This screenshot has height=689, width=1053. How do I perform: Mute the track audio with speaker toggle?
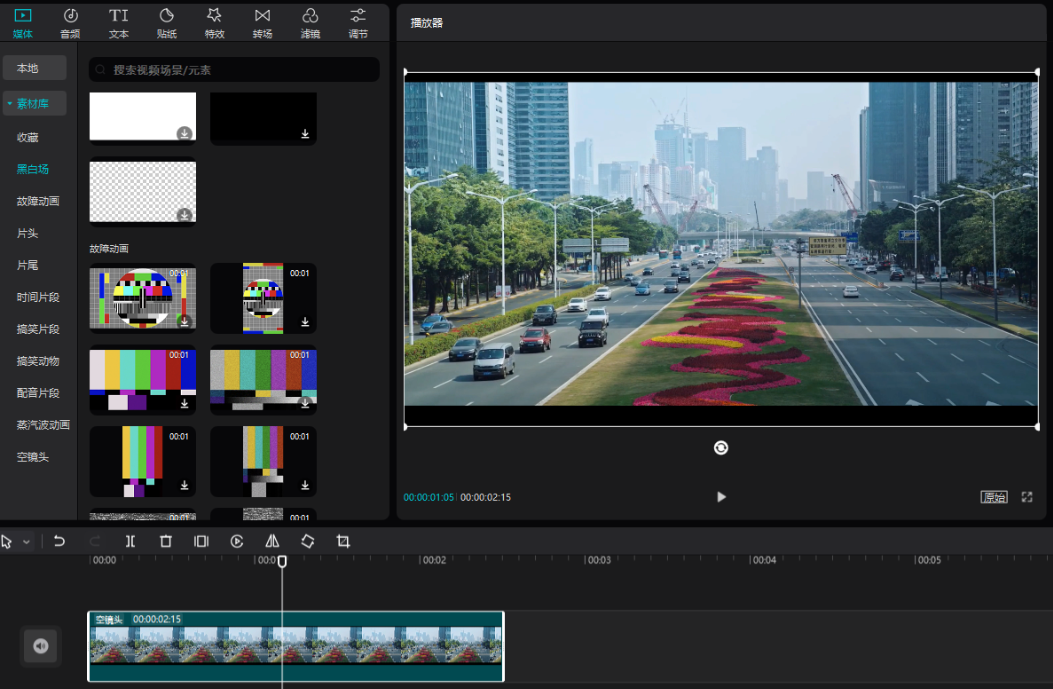(x=41, y=646)
